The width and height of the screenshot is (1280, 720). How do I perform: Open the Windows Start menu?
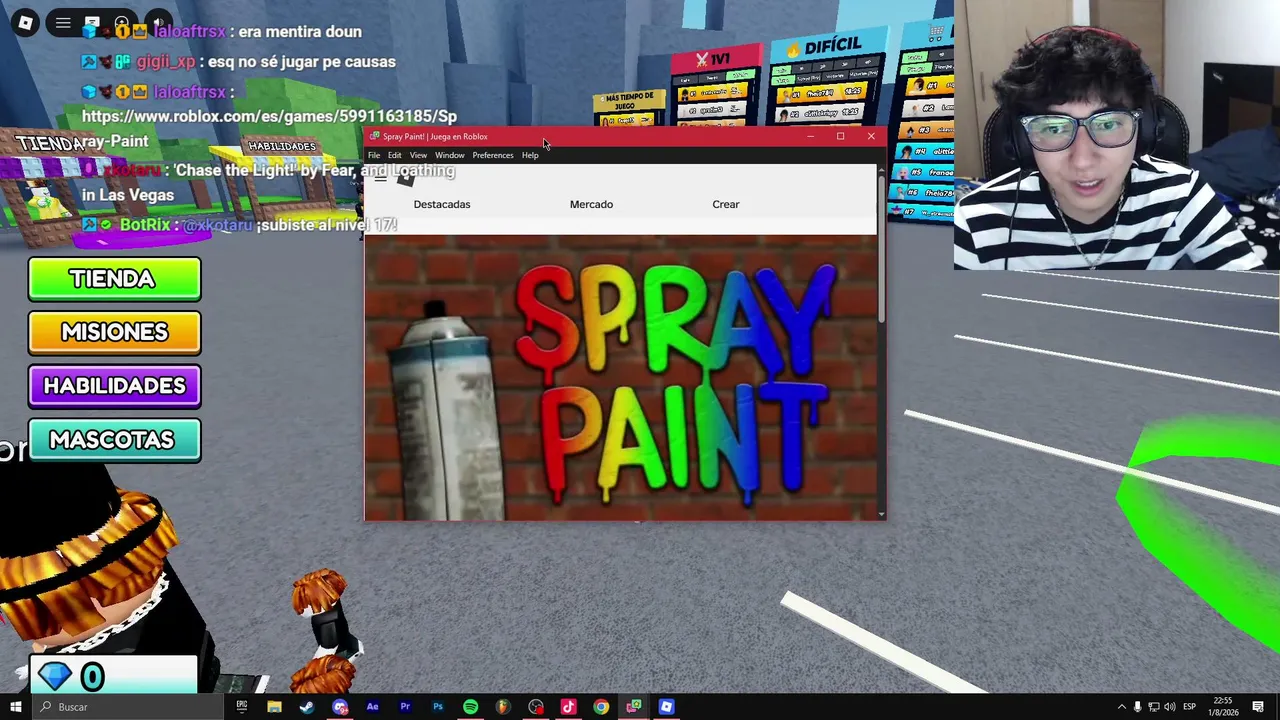click(x=16, y=707)
